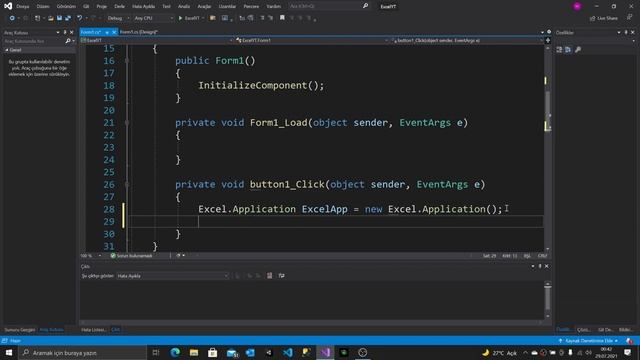The height and width of the screenshot is (360, 640).
Task: Click the output panel vertical scrollbar thumb
Action: pos(547,298)
